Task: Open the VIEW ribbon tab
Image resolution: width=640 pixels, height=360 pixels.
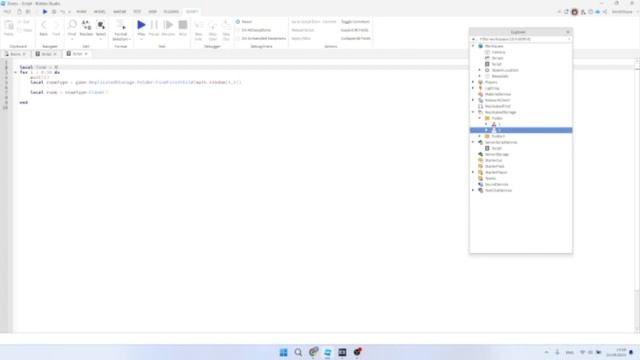Action: [x=152, y=12]
